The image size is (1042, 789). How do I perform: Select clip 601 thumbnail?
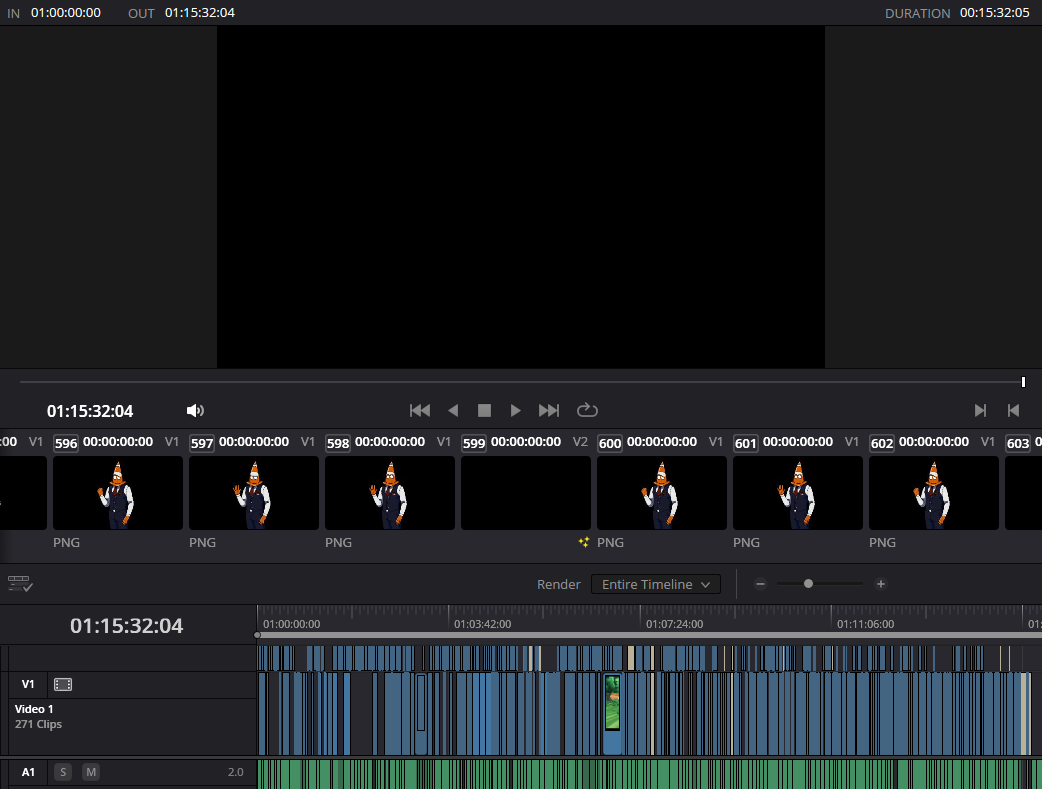pyautogui.click(x=797, y=493)
